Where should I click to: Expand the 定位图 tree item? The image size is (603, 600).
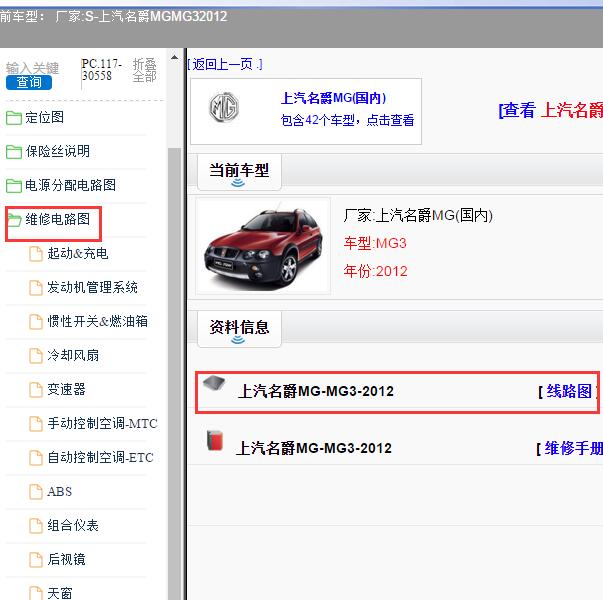(x=45, y=117)
